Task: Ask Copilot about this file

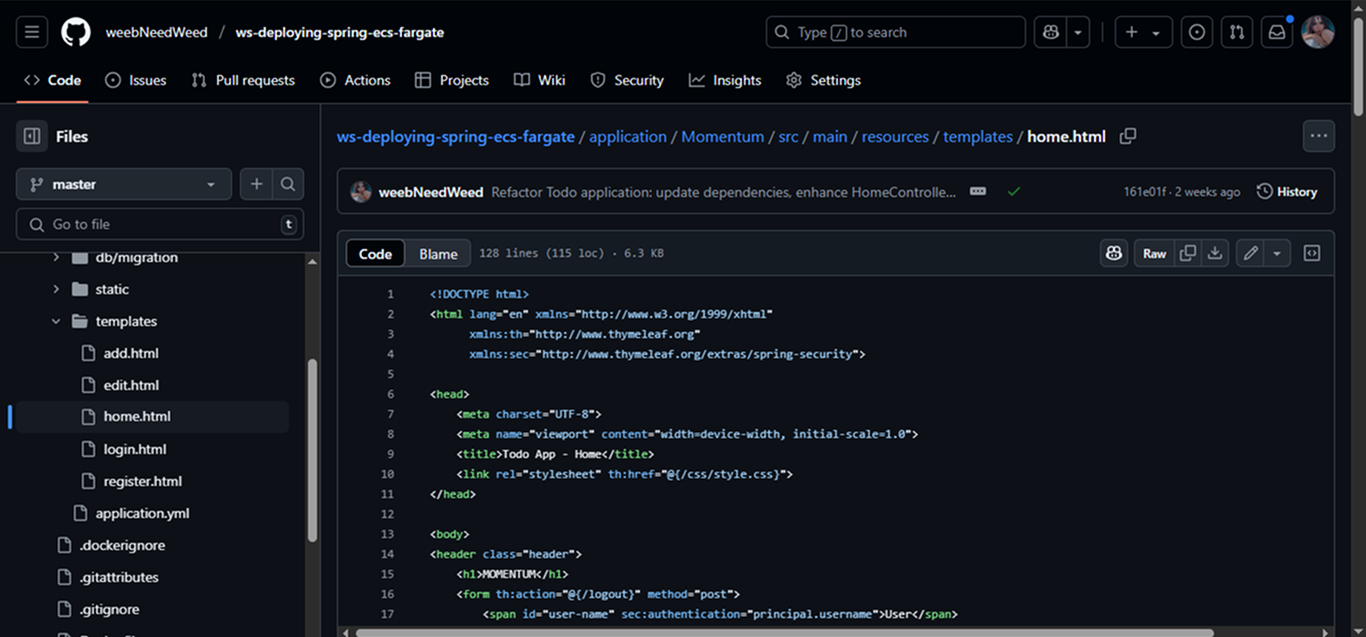Action: point(1114,253)
